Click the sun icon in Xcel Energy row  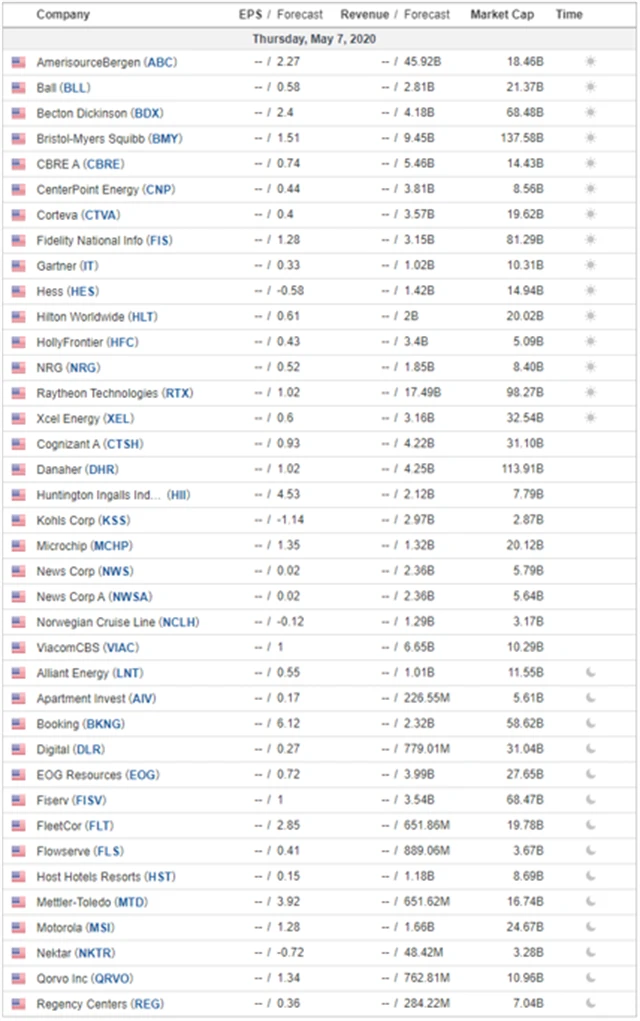(x=590, y=418)
